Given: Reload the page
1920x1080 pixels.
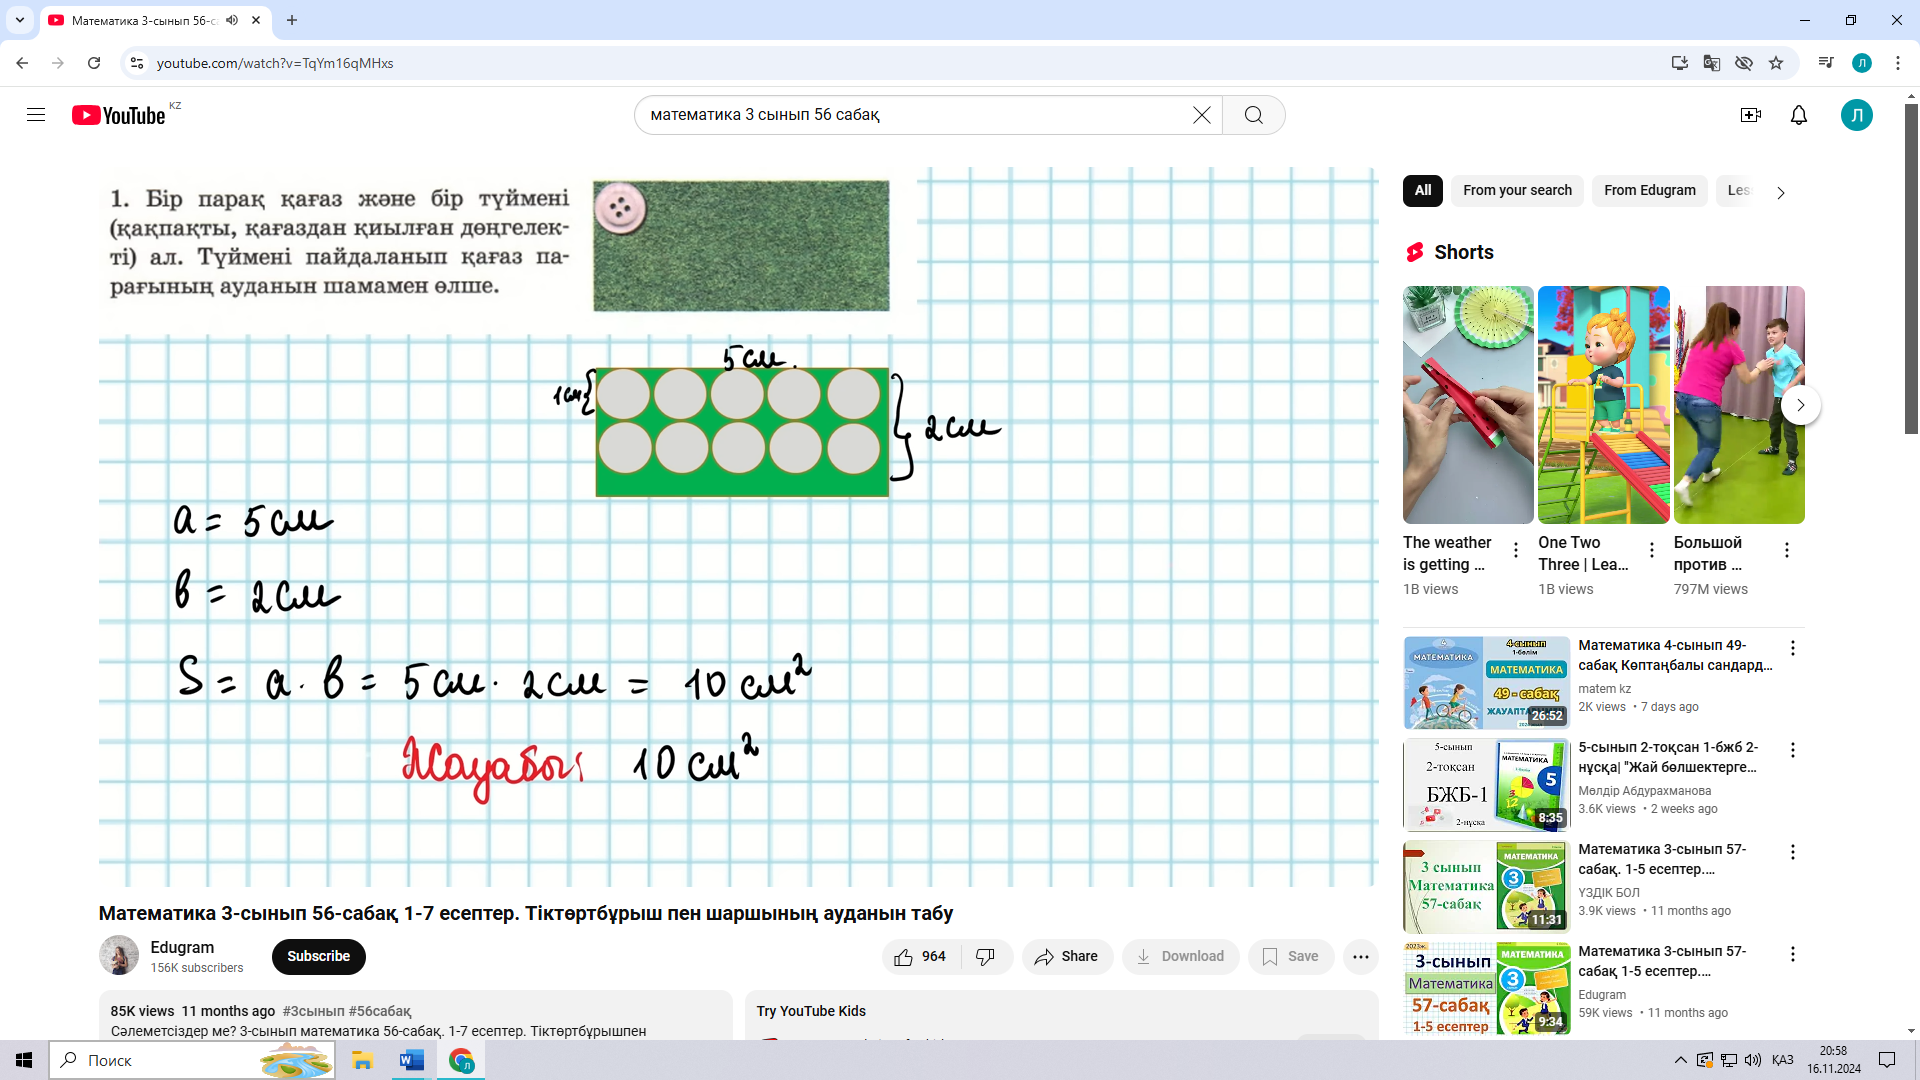Looking at the screenshot, I should [x=94, y=63].
